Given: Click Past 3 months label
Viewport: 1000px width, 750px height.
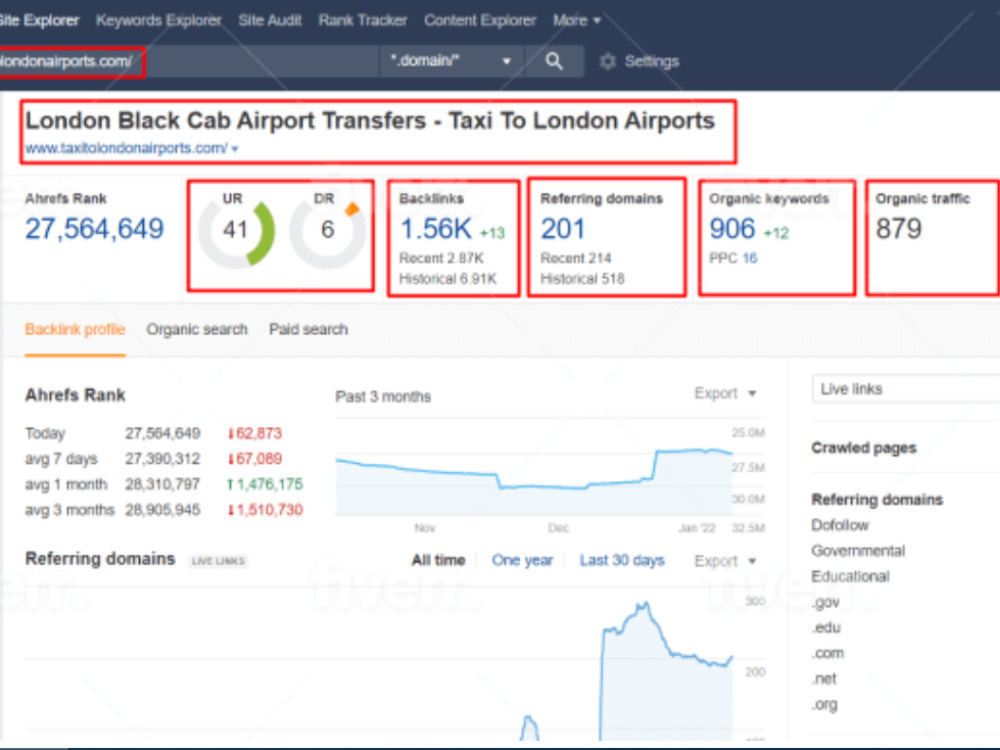Looking at the screenshot, I should pos(383,397).
